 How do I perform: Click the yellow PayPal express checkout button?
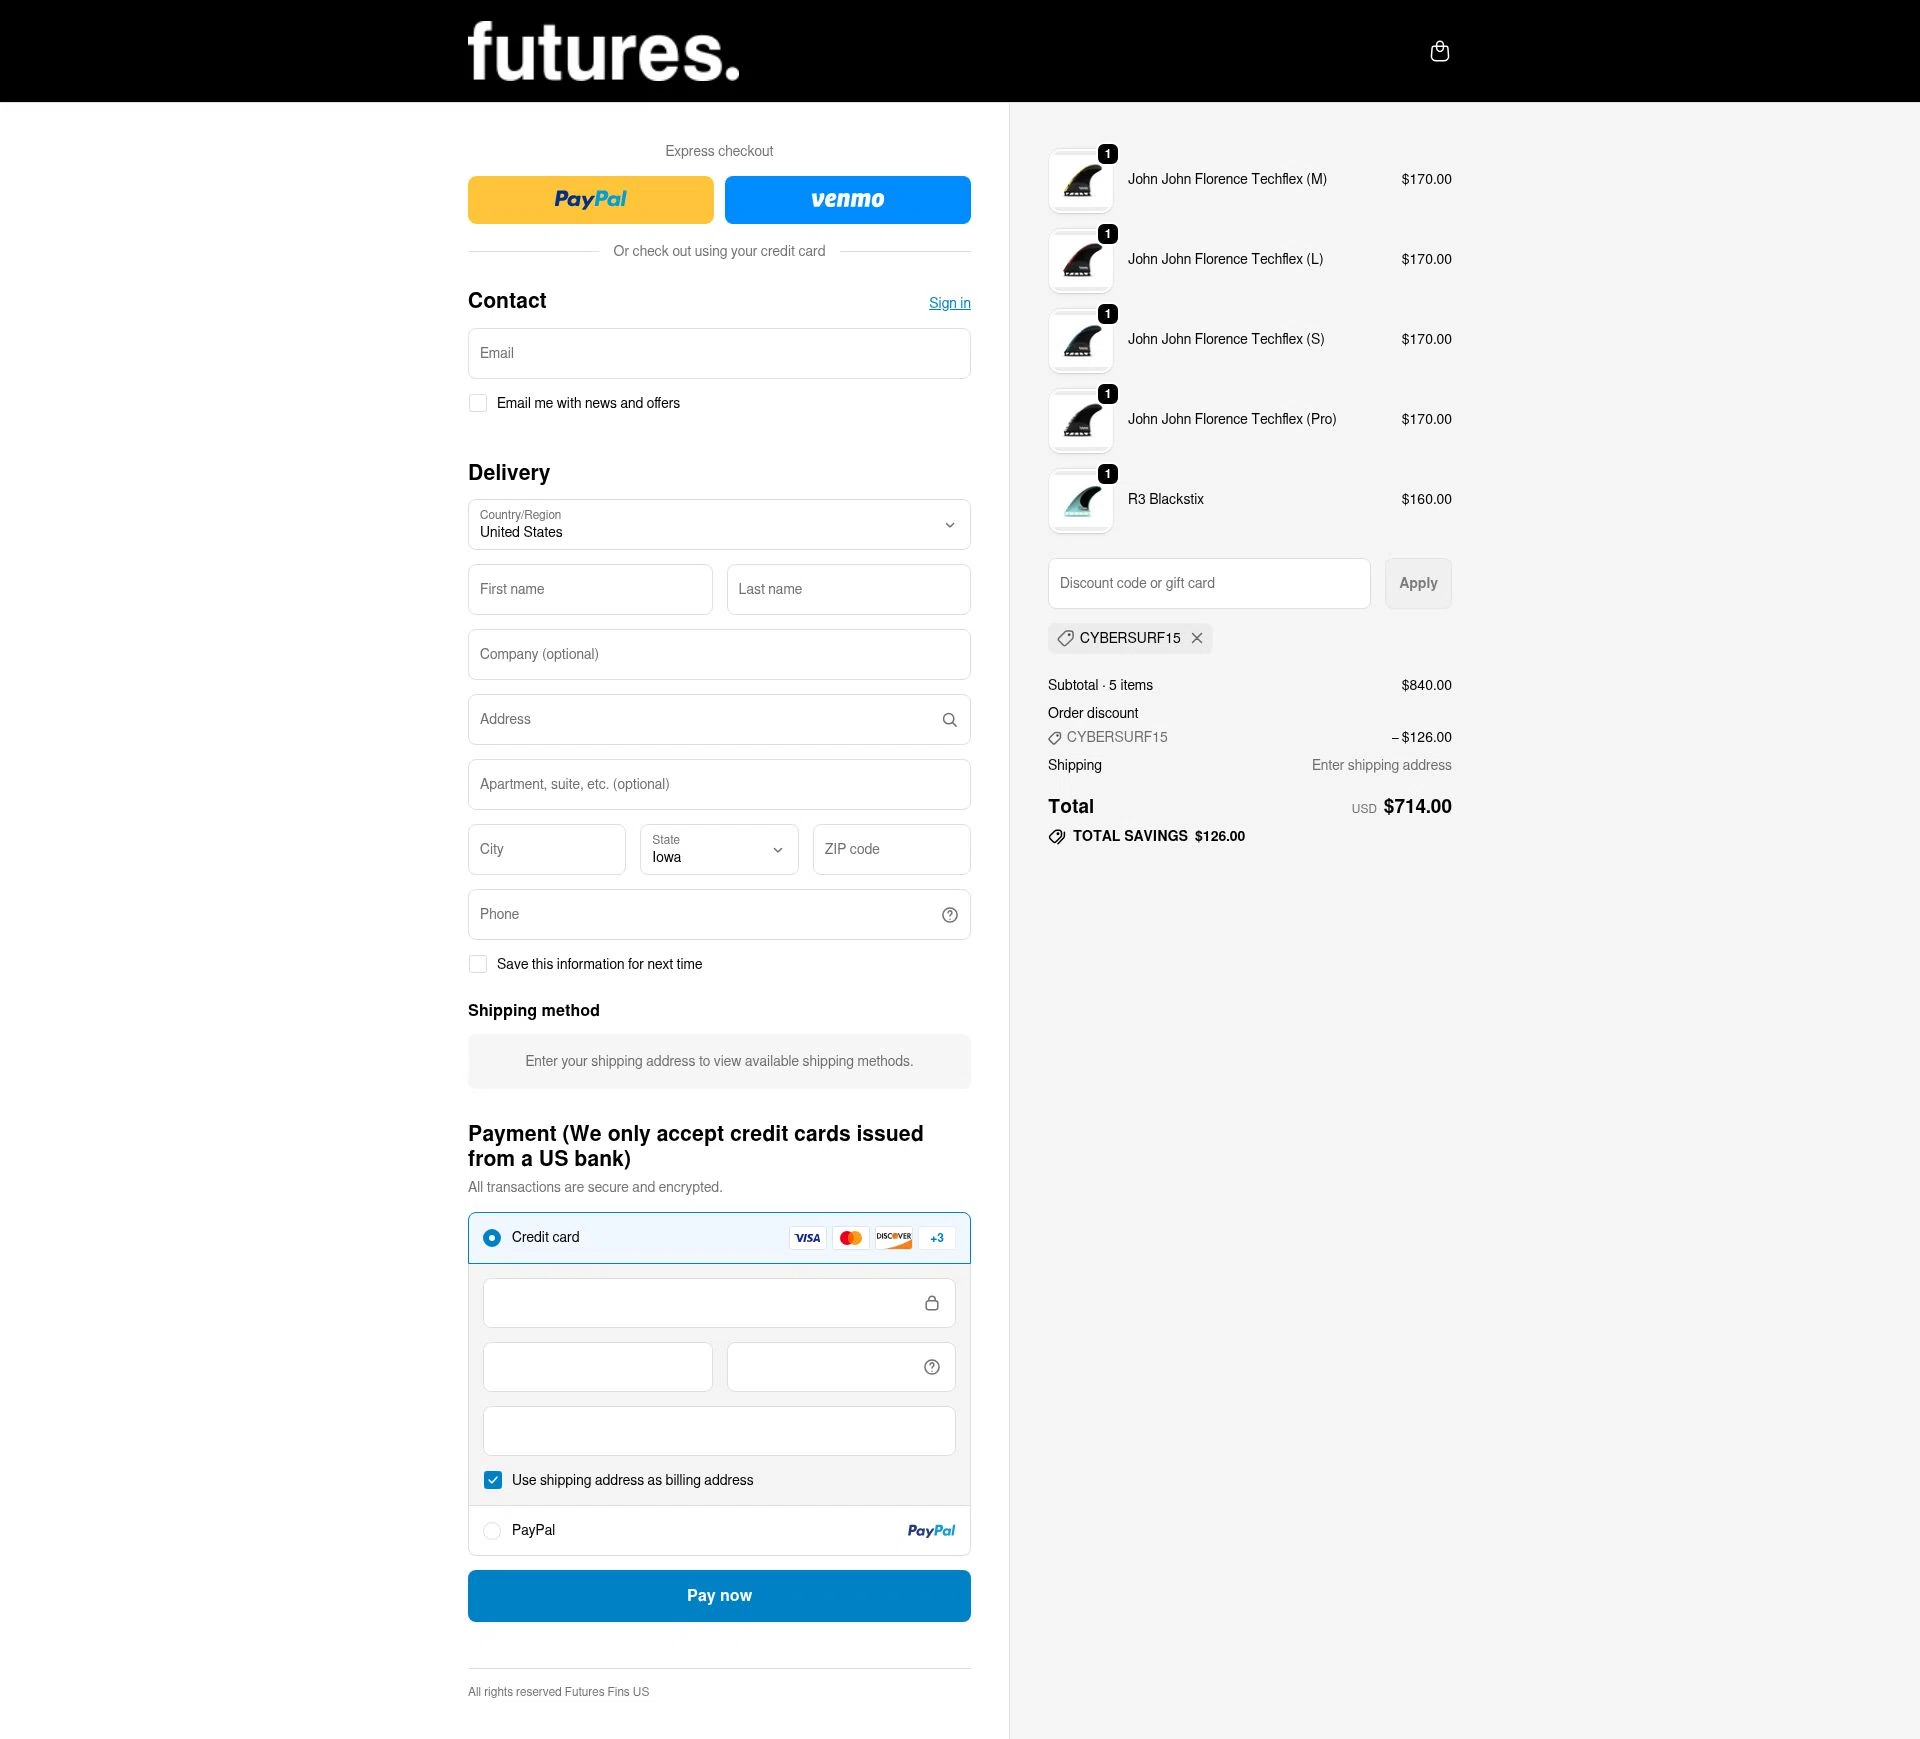tap(590, 200)
